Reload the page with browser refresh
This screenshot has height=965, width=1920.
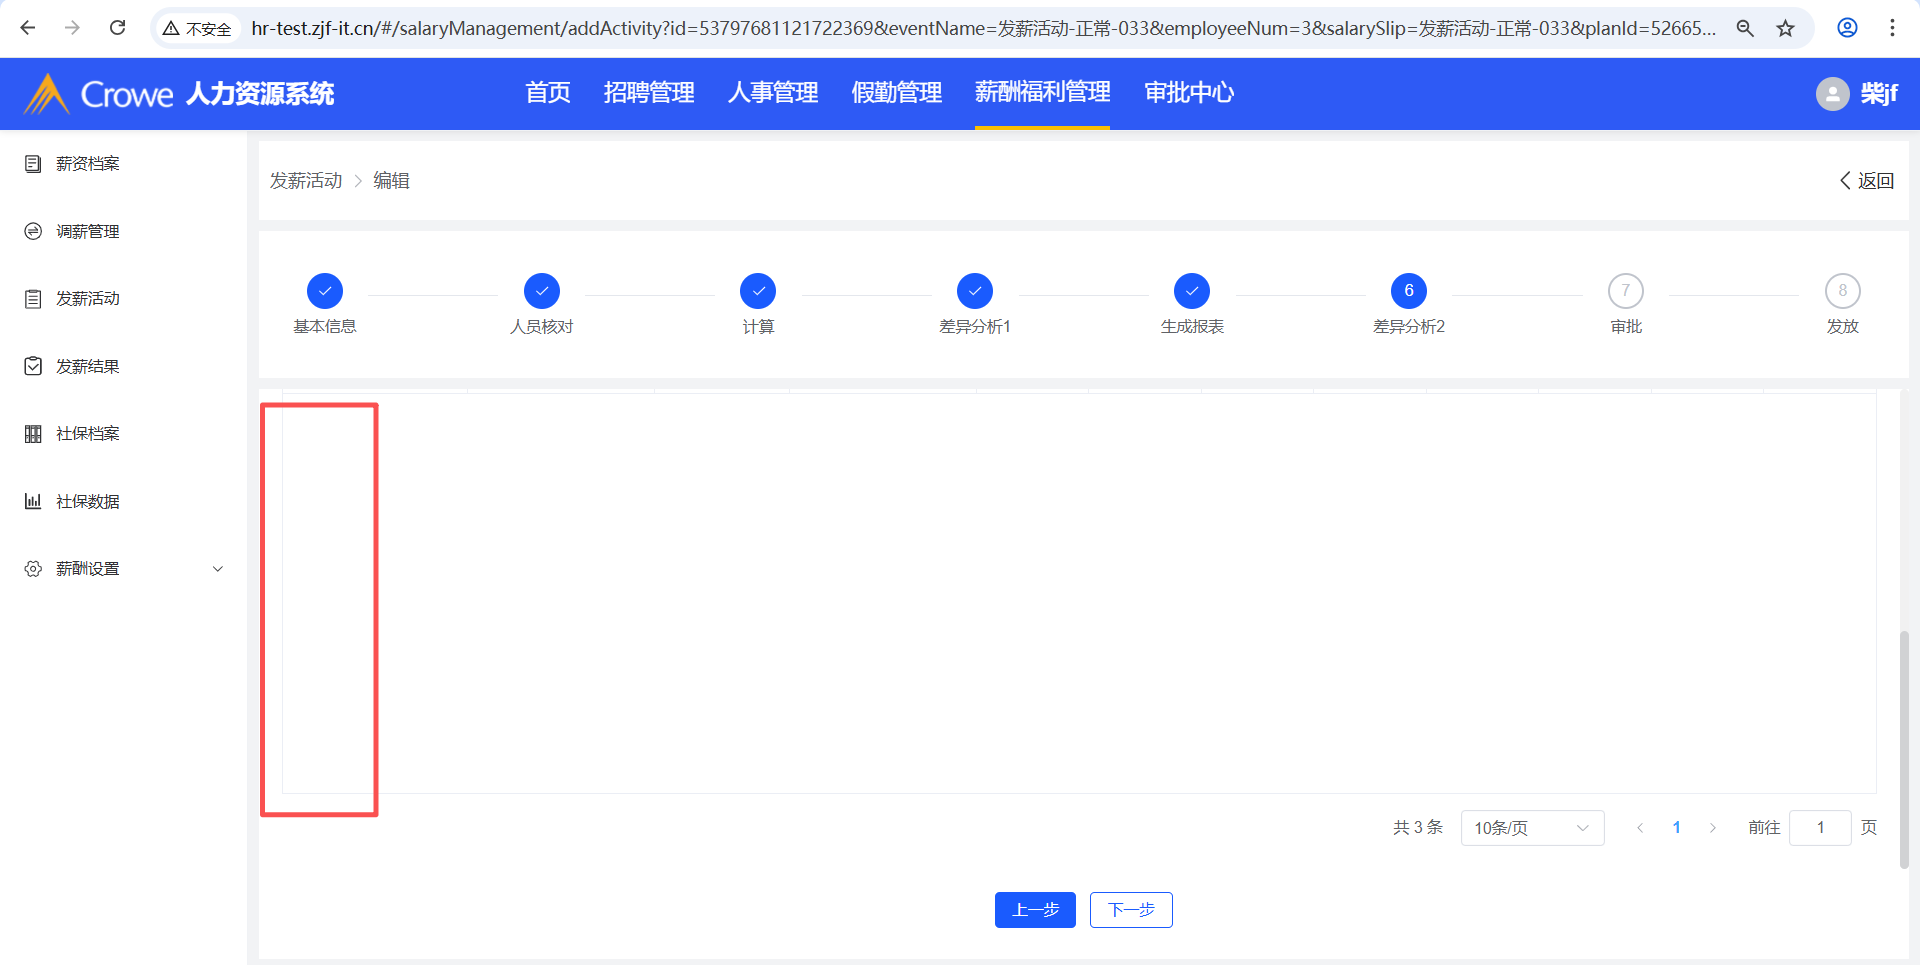[118, 28]
